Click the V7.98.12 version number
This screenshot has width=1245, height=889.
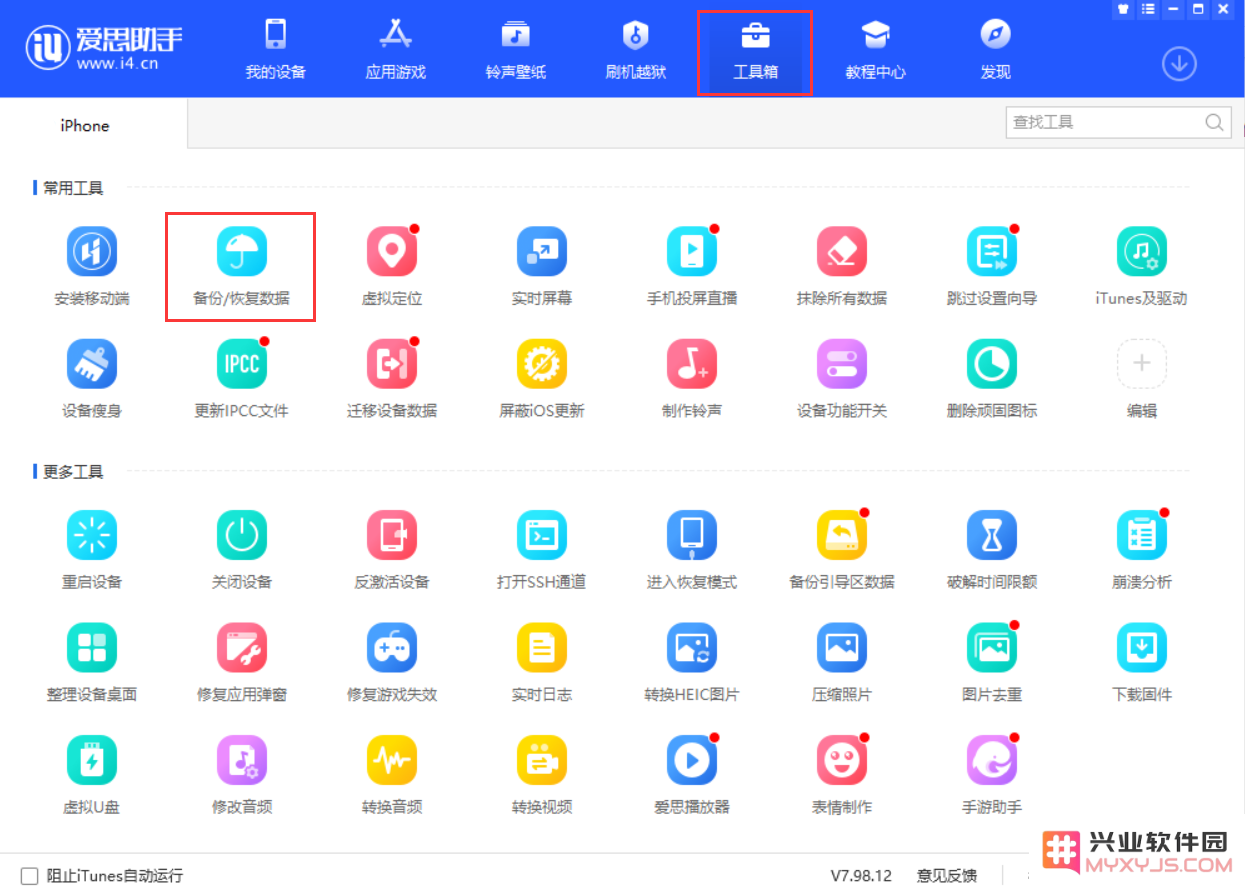click(x=860, y=875)
